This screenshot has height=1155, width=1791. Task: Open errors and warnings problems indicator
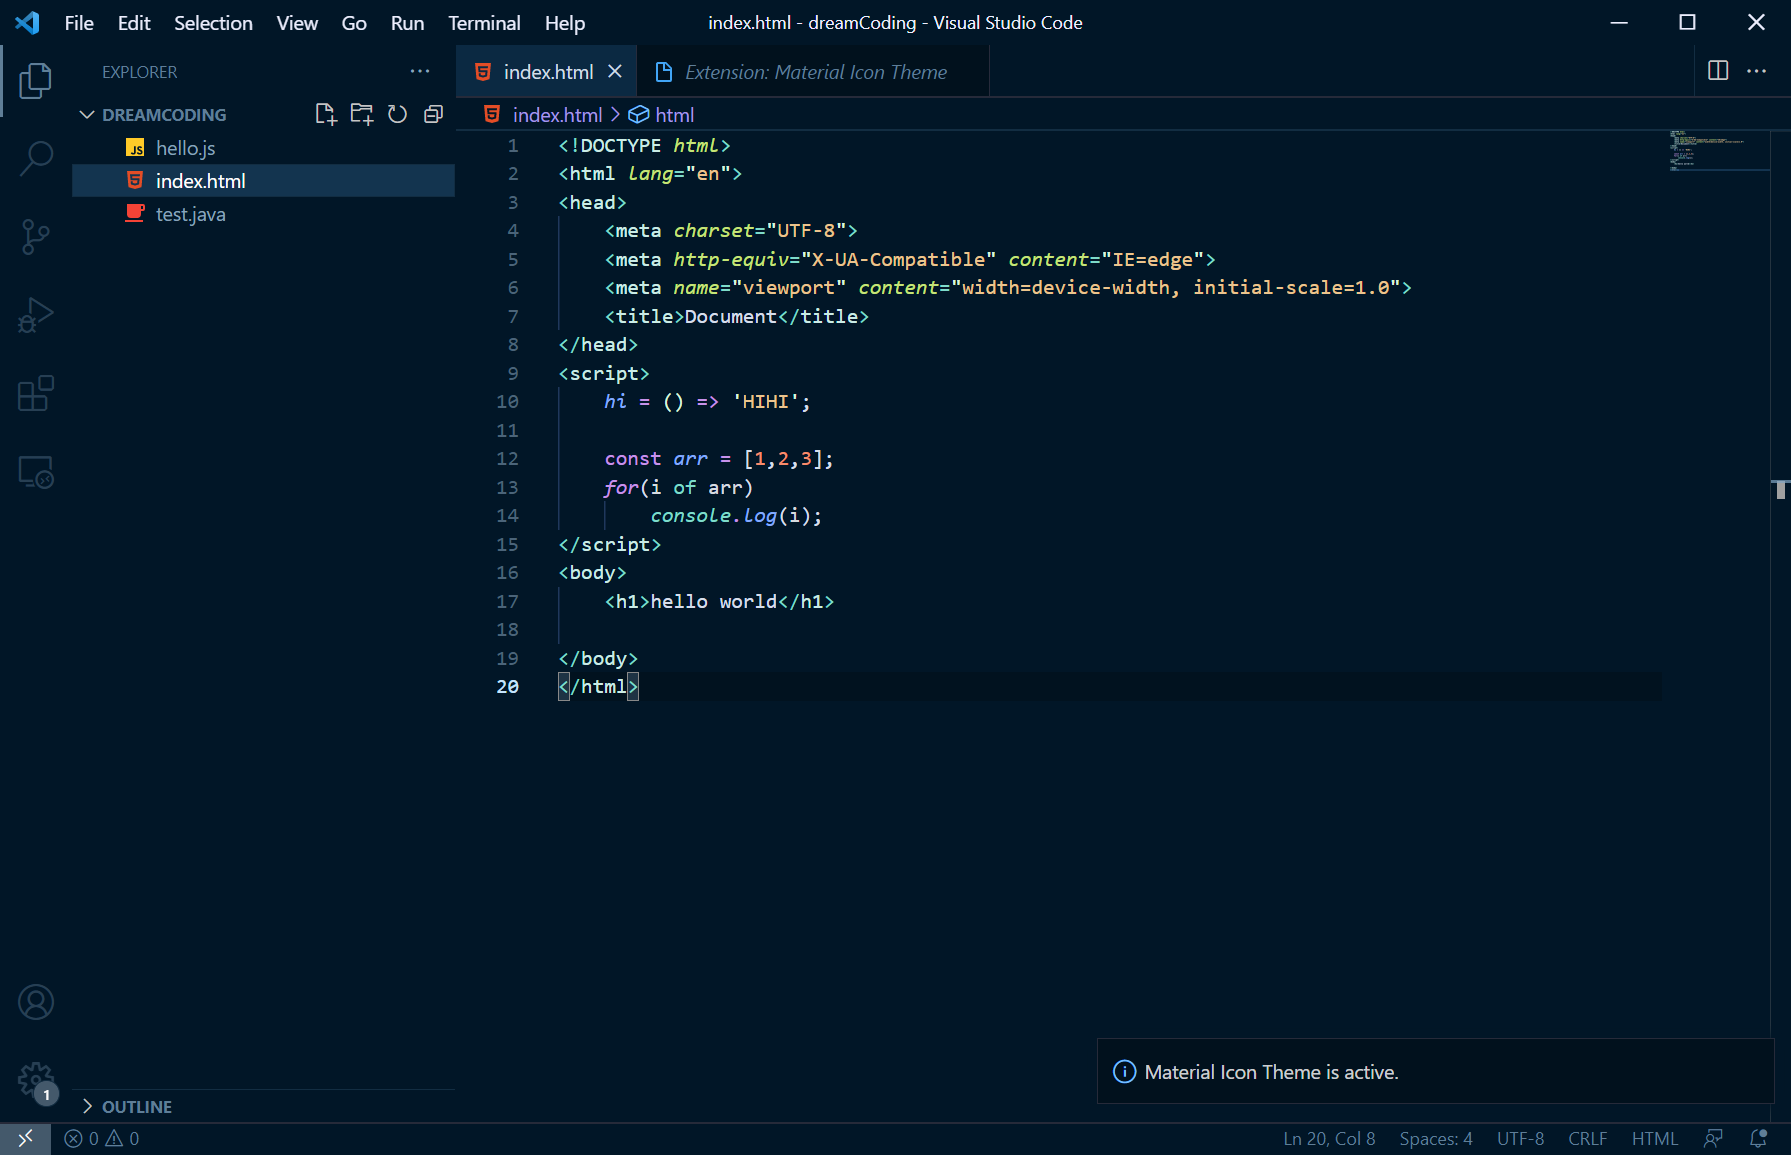102,1138
